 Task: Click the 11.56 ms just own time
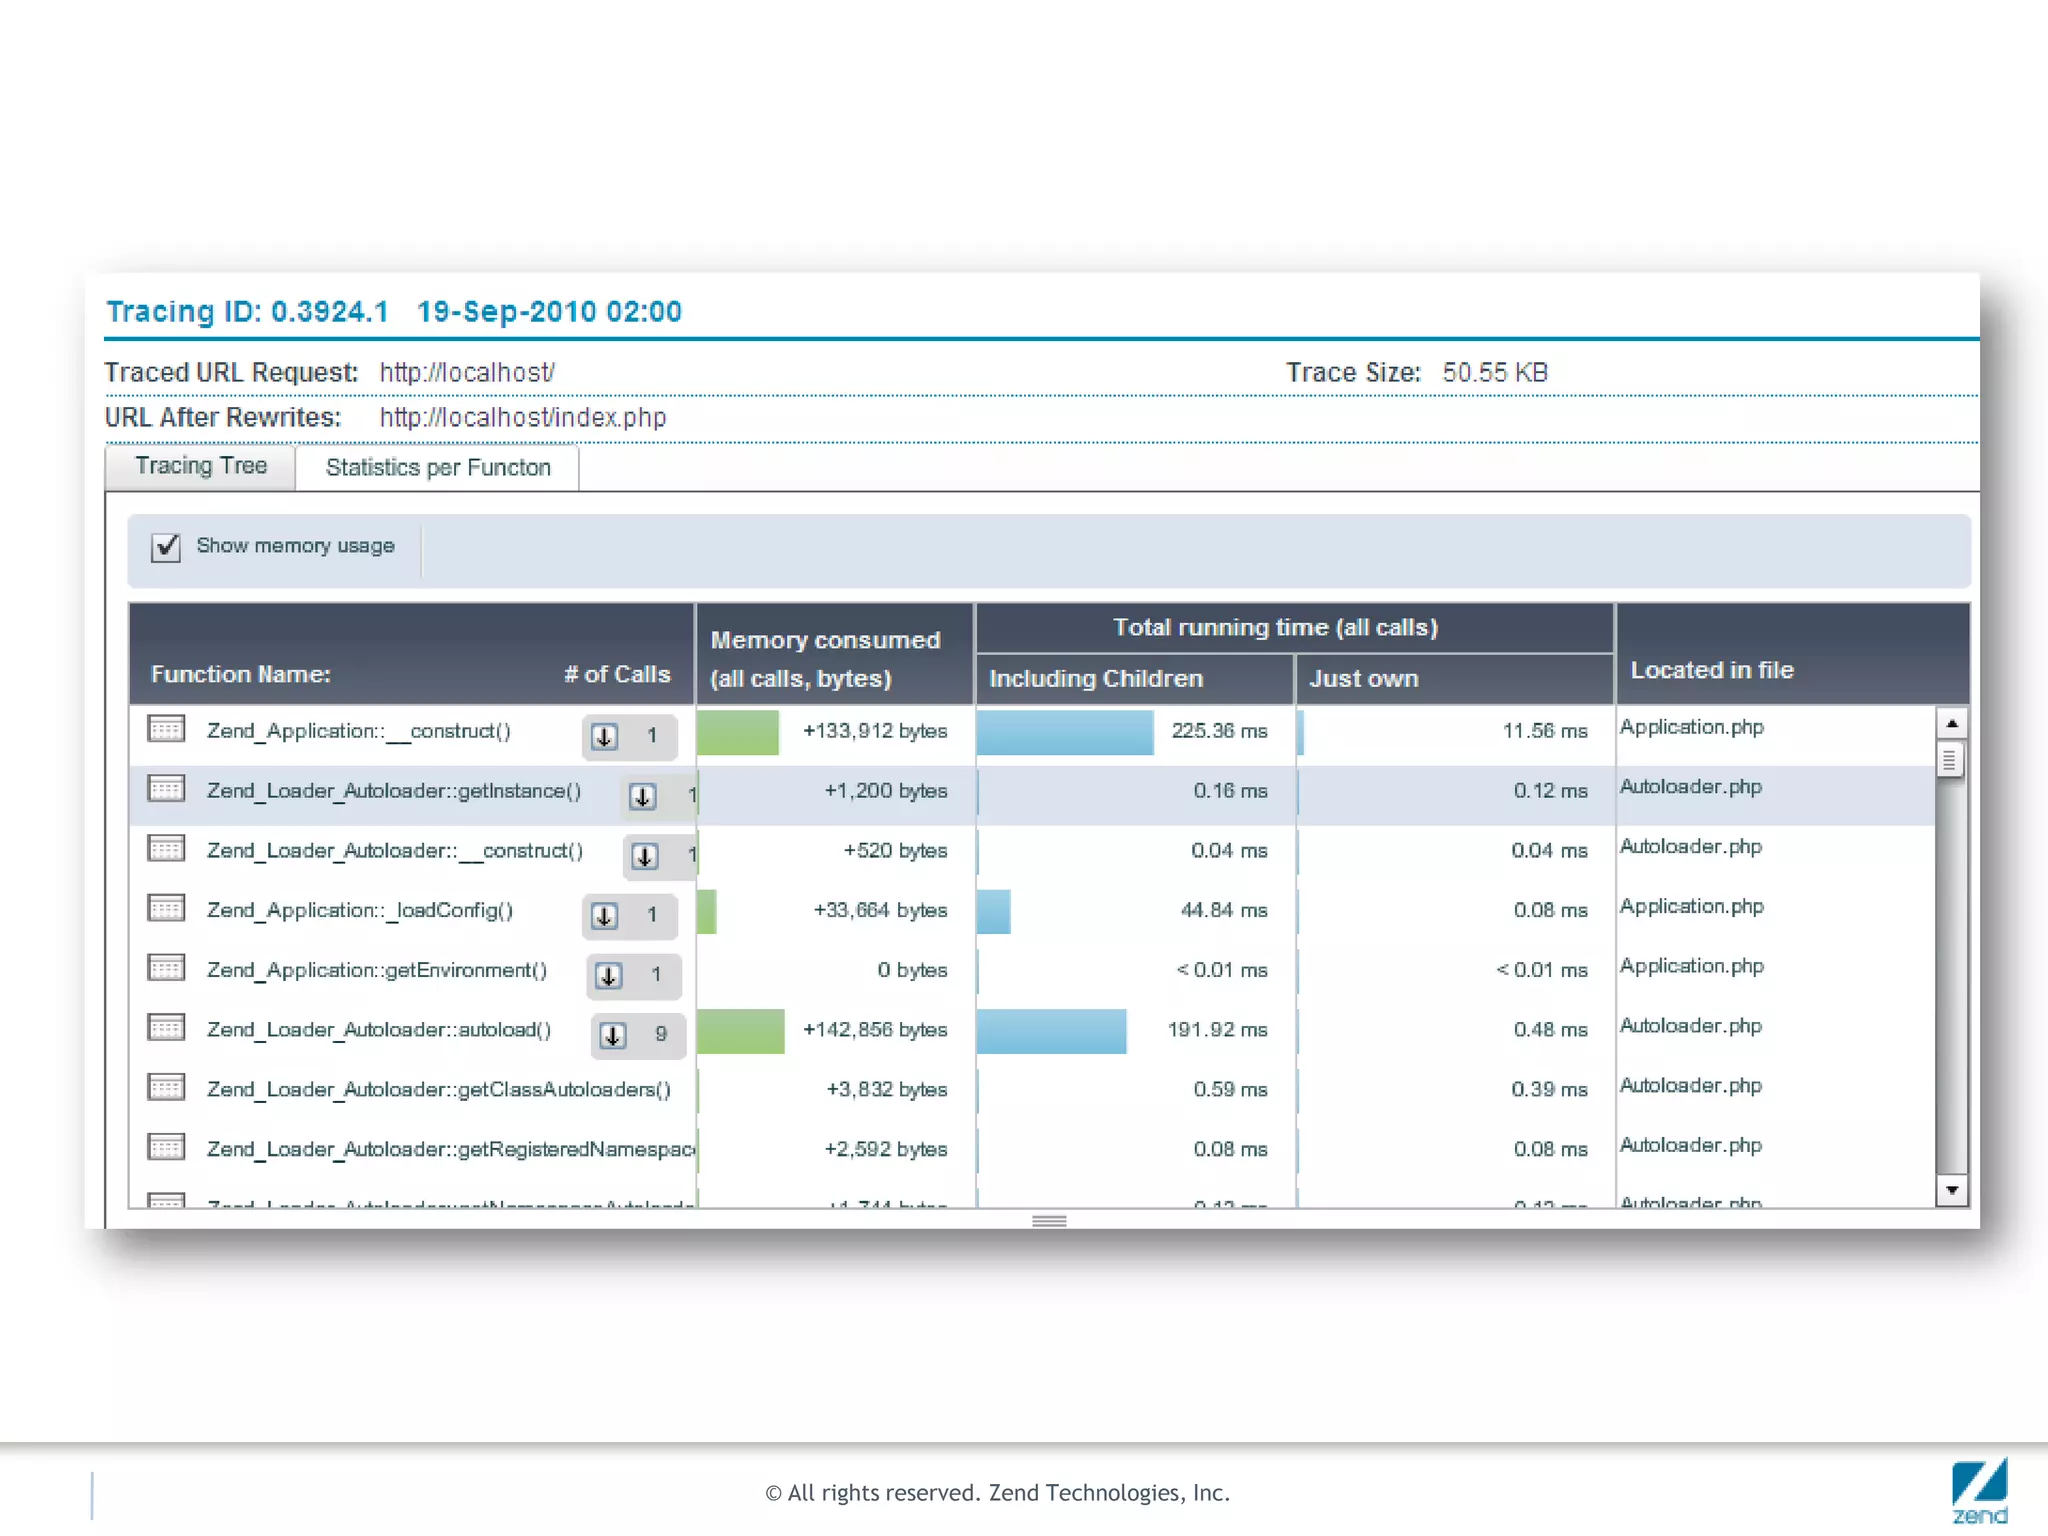[x=1545, y=731]
